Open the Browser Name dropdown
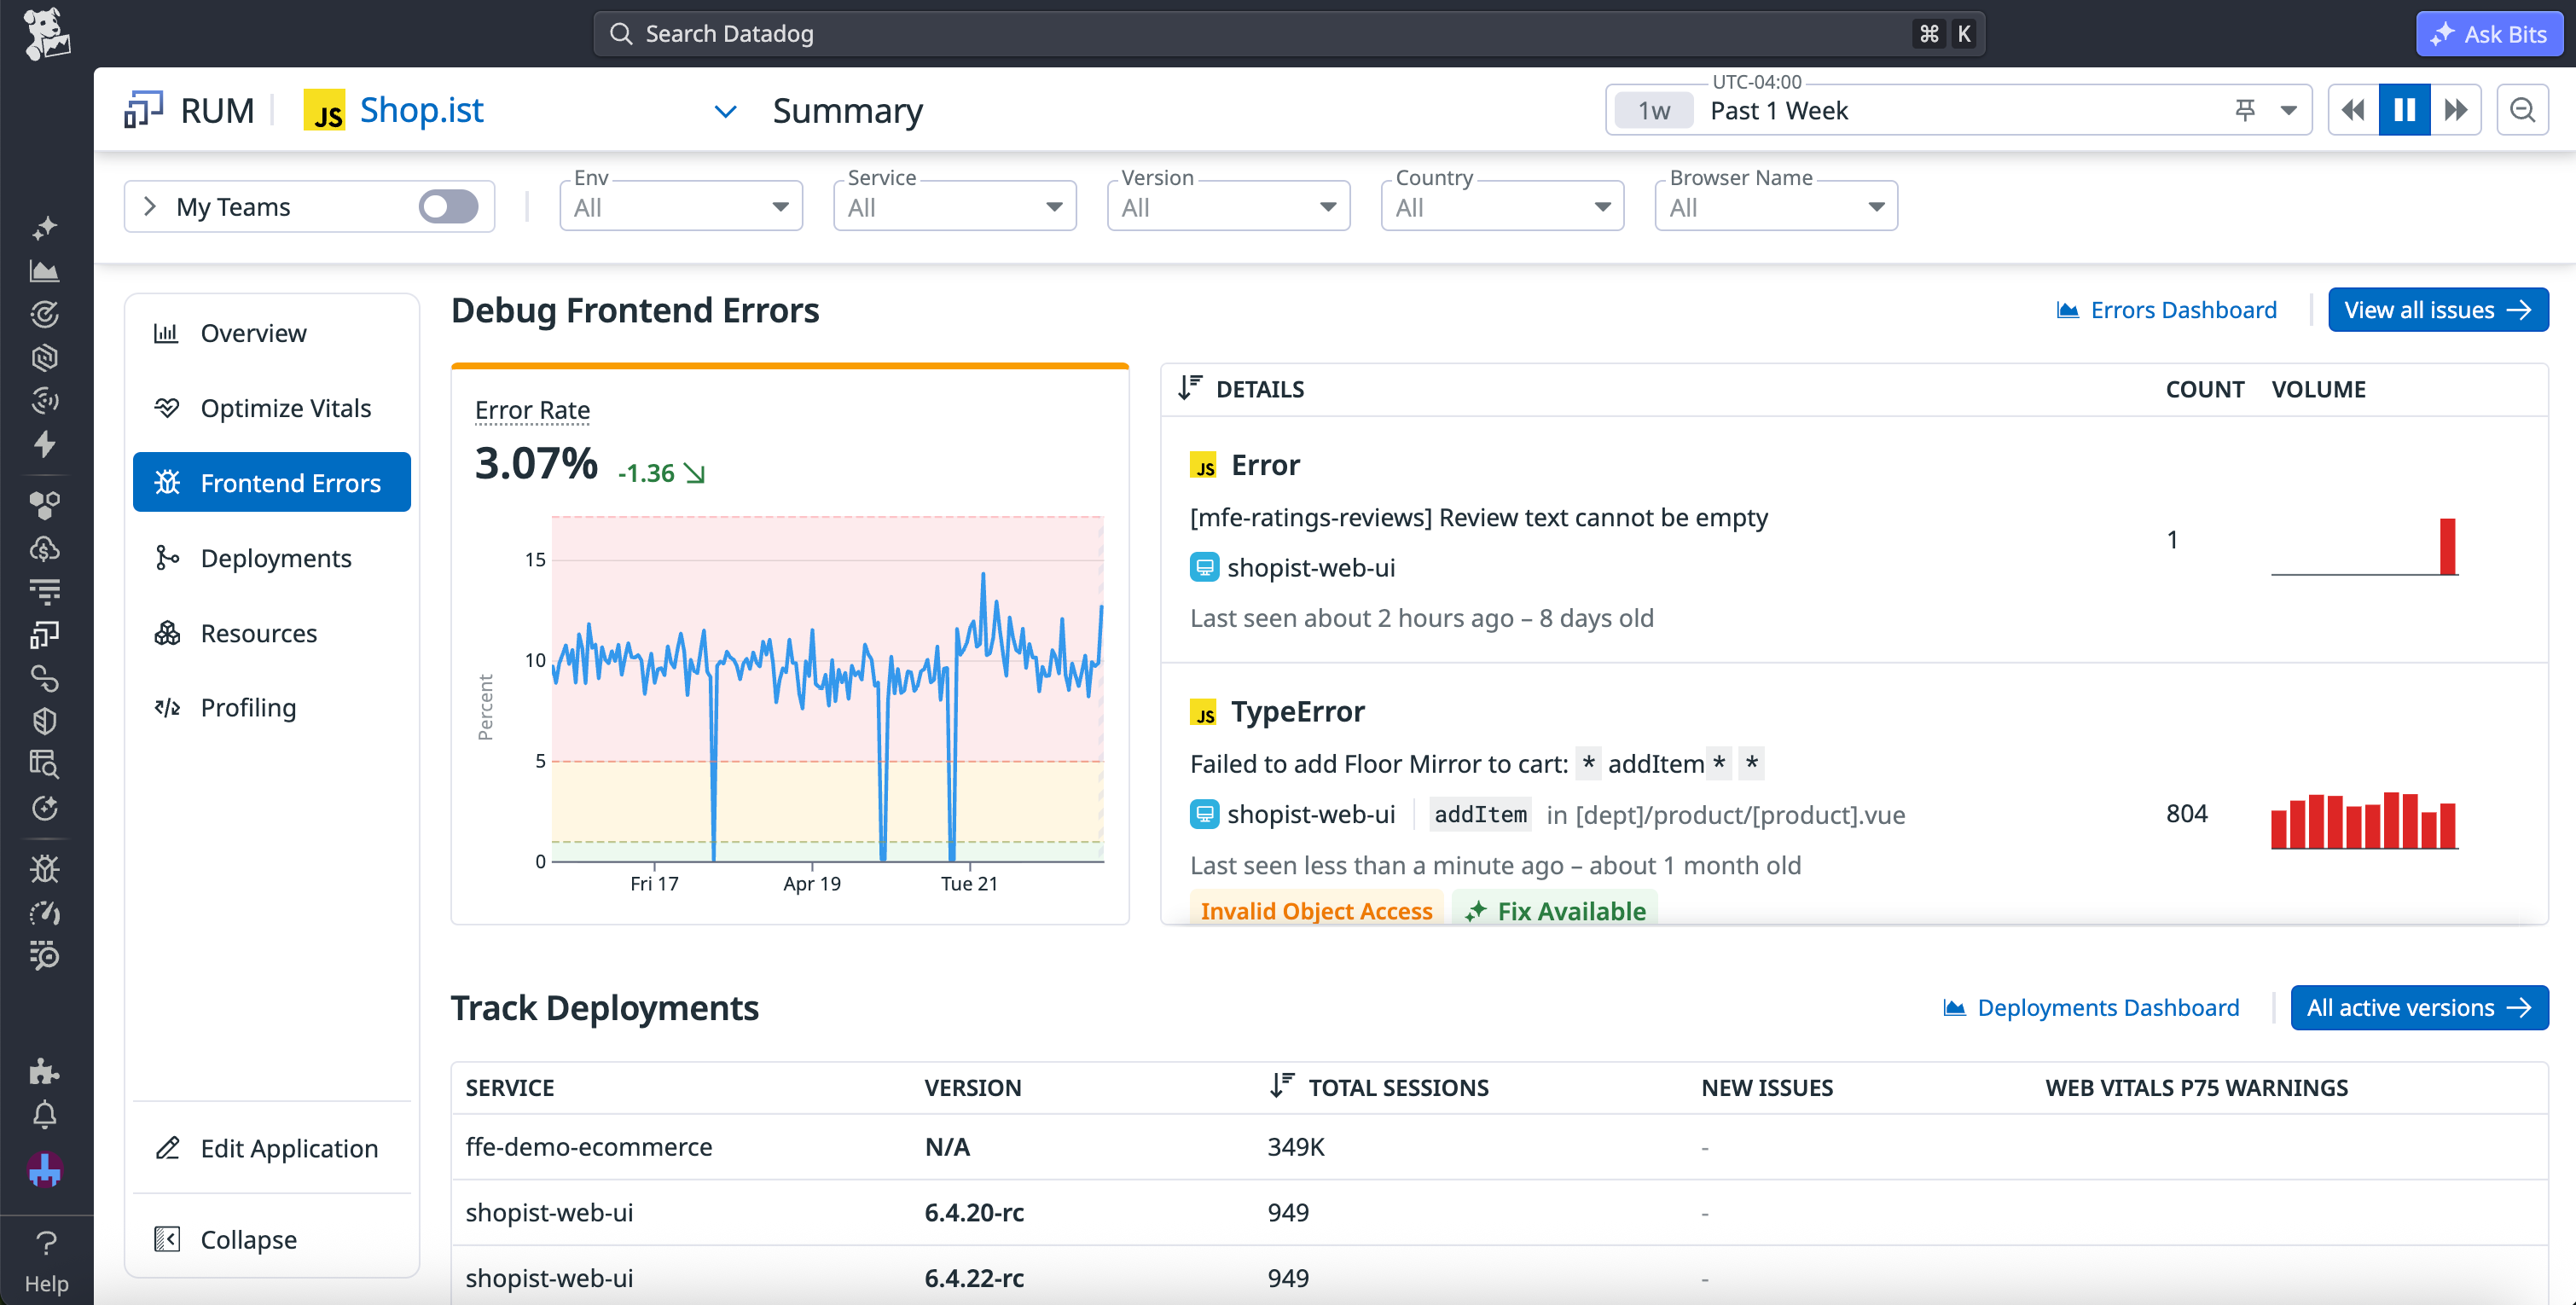2576x1305 pixels. tap(1777, 207)
